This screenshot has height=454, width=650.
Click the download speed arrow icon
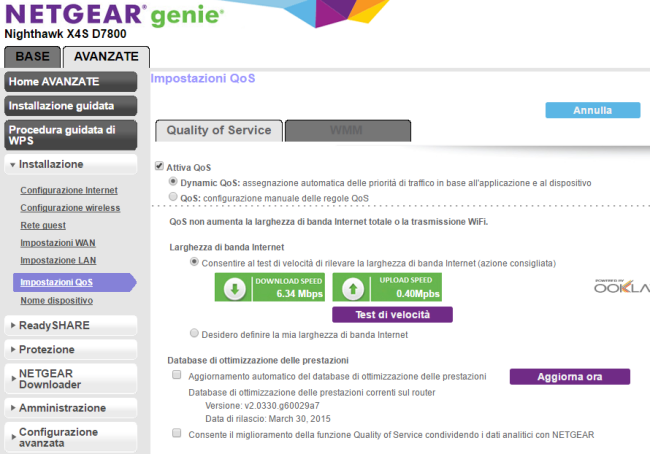click(x=235, y=289)
